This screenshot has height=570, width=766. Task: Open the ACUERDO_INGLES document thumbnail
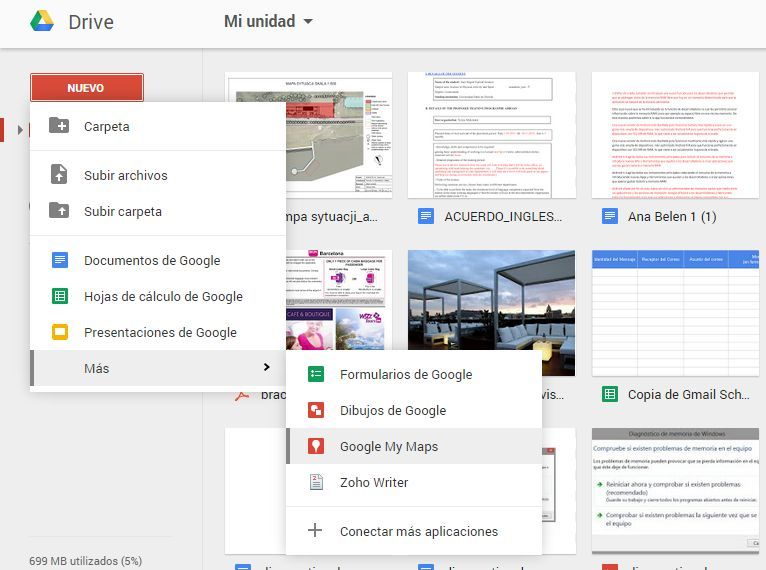pos(492,135)
